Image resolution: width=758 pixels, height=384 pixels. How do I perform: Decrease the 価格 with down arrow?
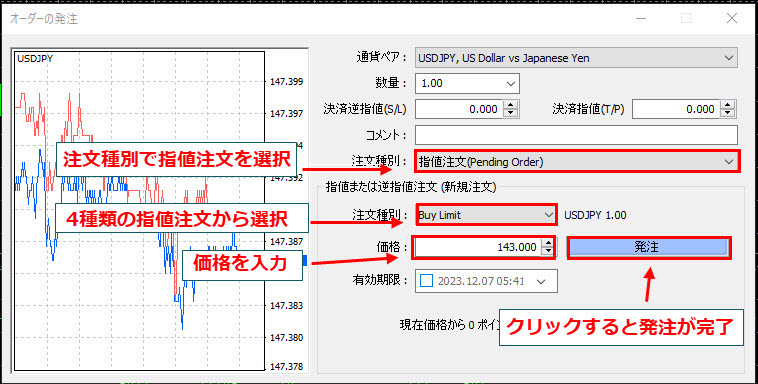[x=547, y=252]
